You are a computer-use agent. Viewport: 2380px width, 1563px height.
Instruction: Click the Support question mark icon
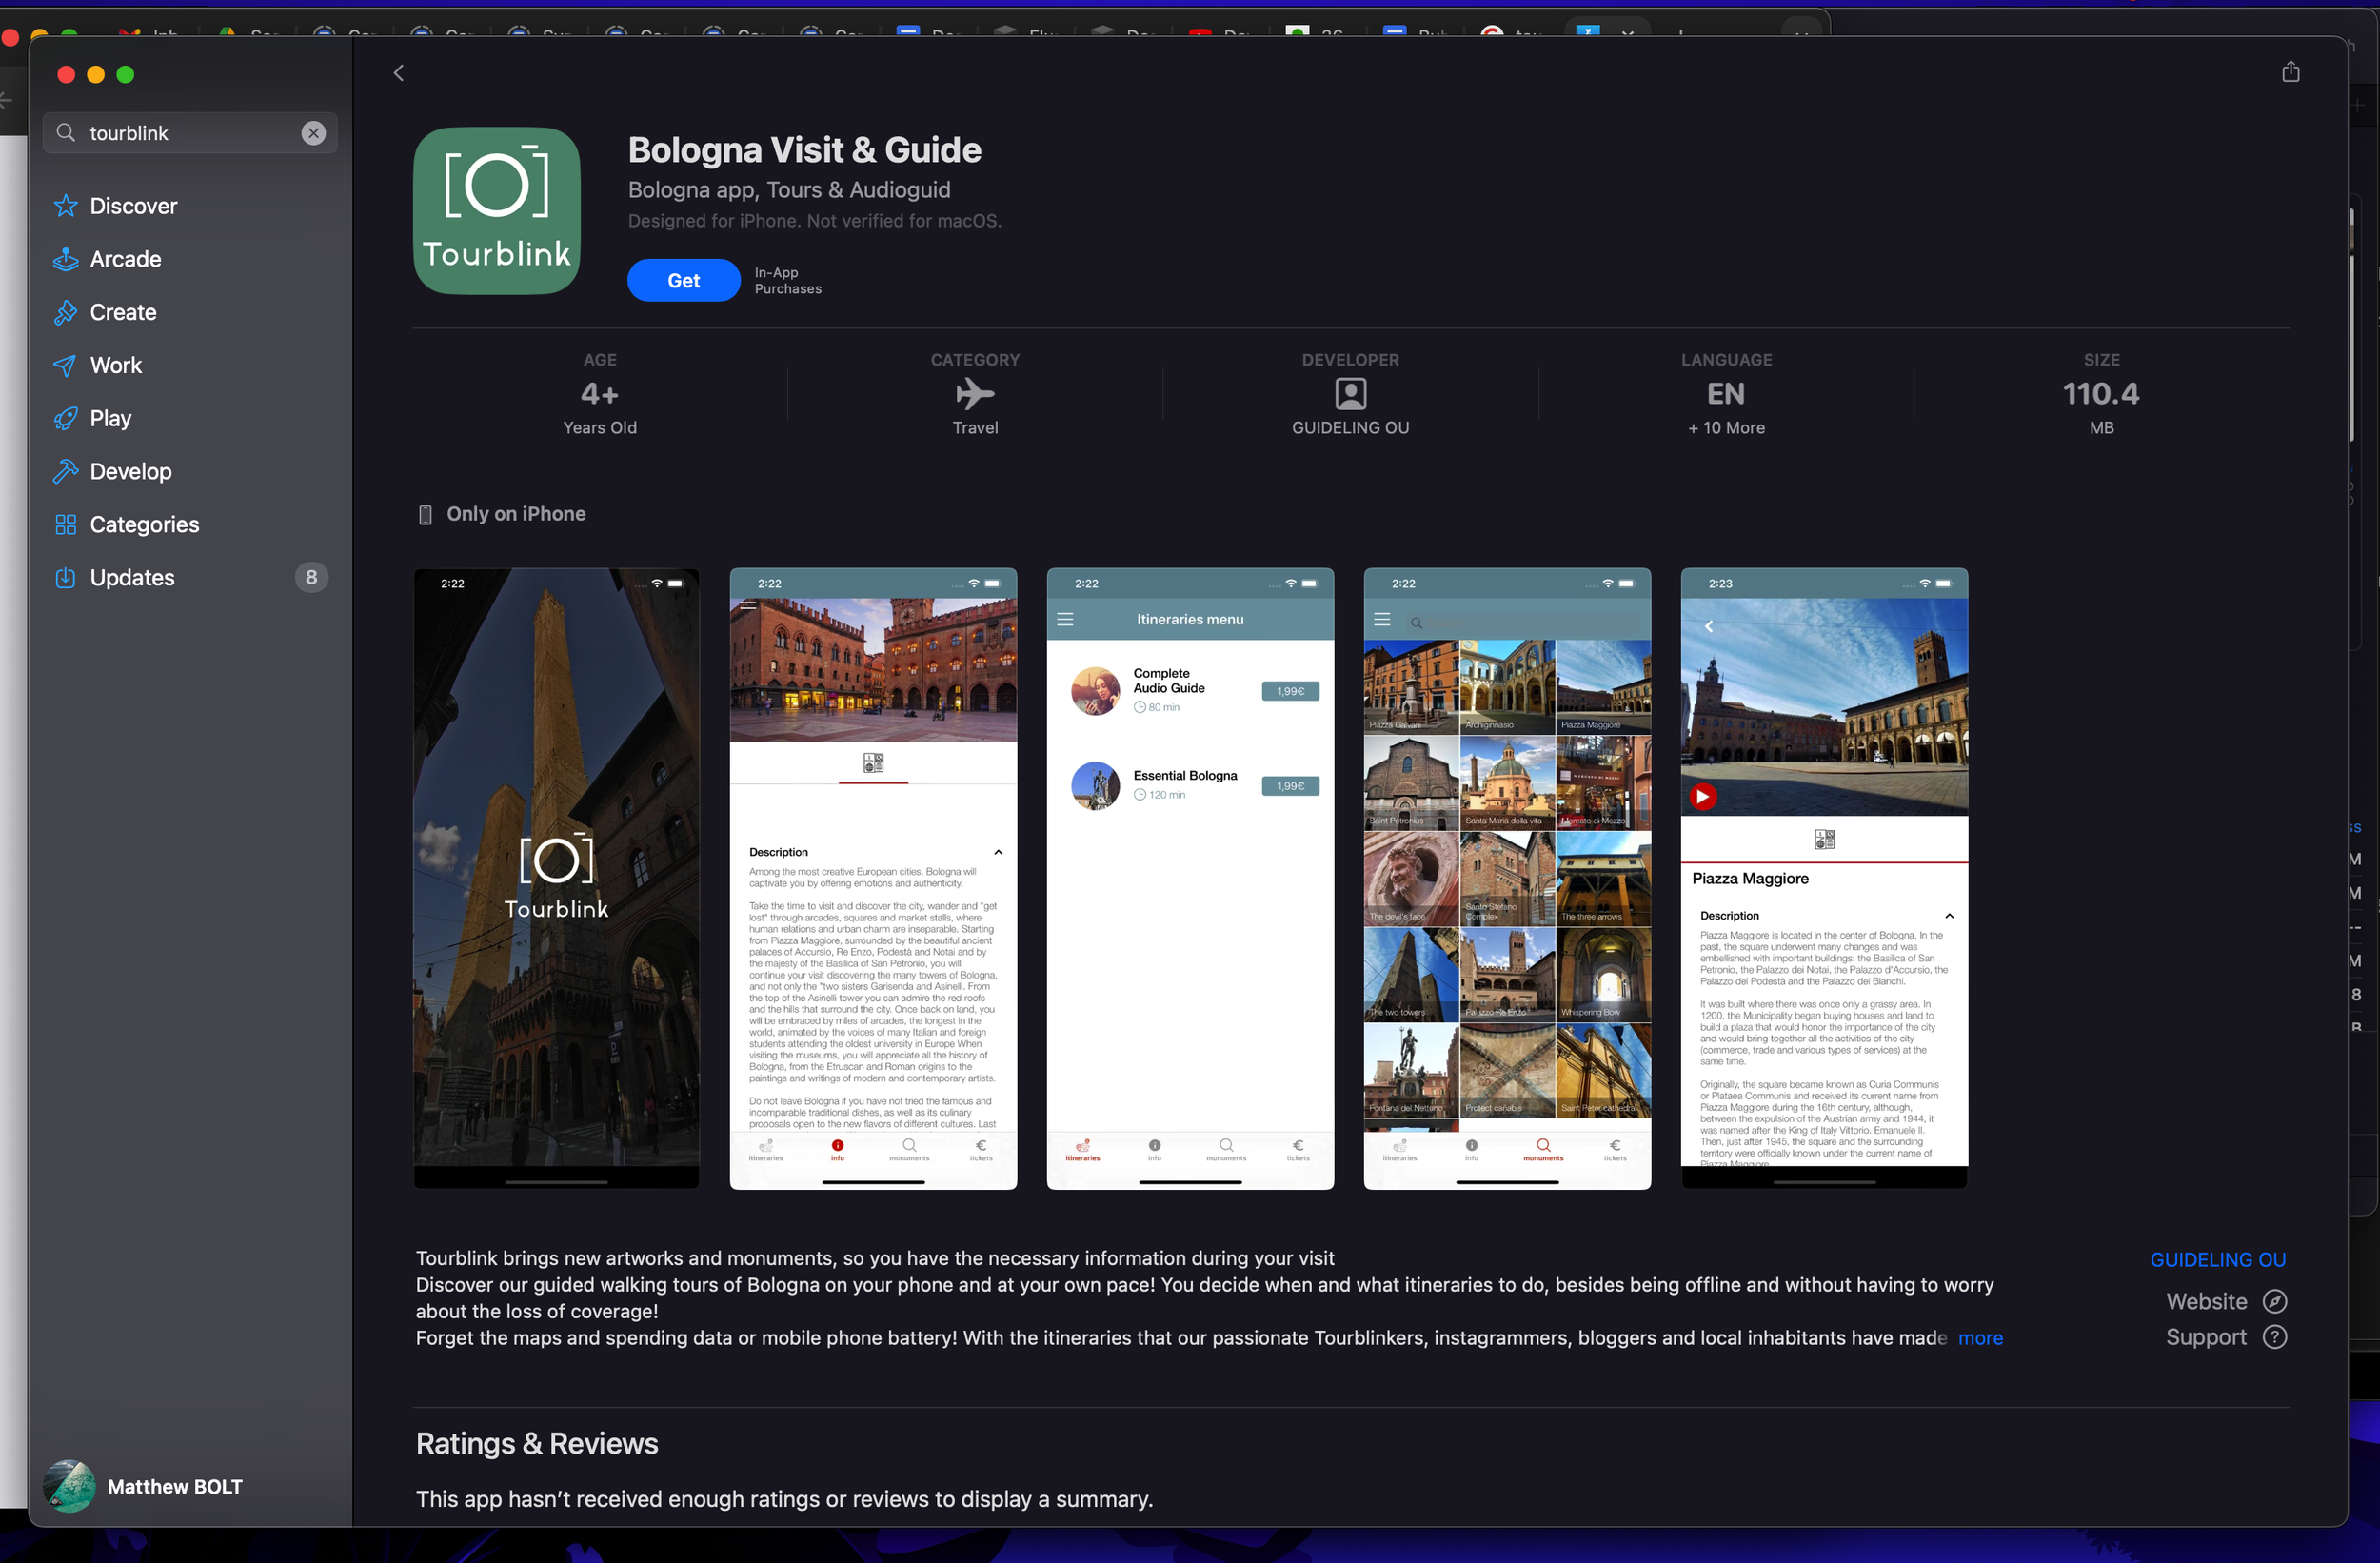pyautogui.click(x=2274, y=1337)
